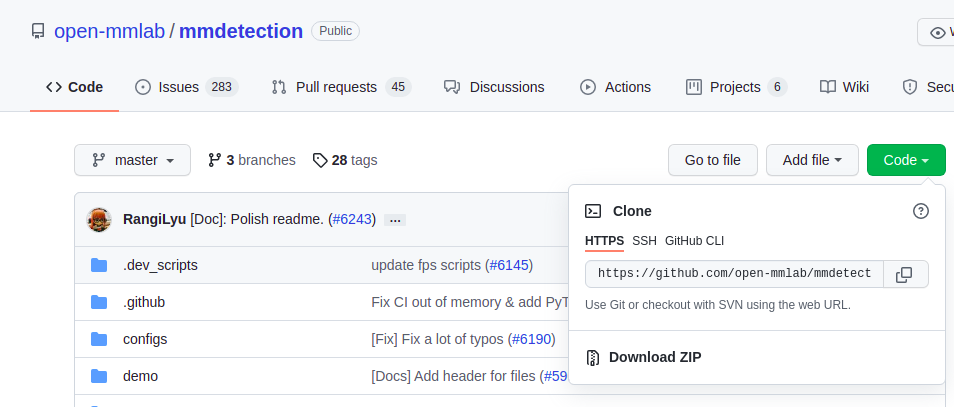
Task: Click the terminal Clone icon
Action: tap(593, 211)
